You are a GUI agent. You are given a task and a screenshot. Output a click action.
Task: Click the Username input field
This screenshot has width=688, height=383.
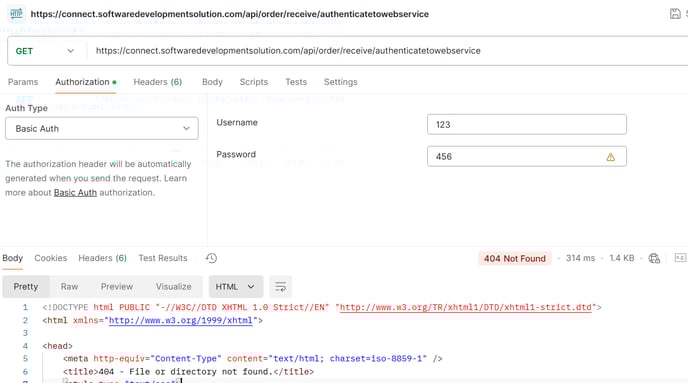[x=527, y=125]
